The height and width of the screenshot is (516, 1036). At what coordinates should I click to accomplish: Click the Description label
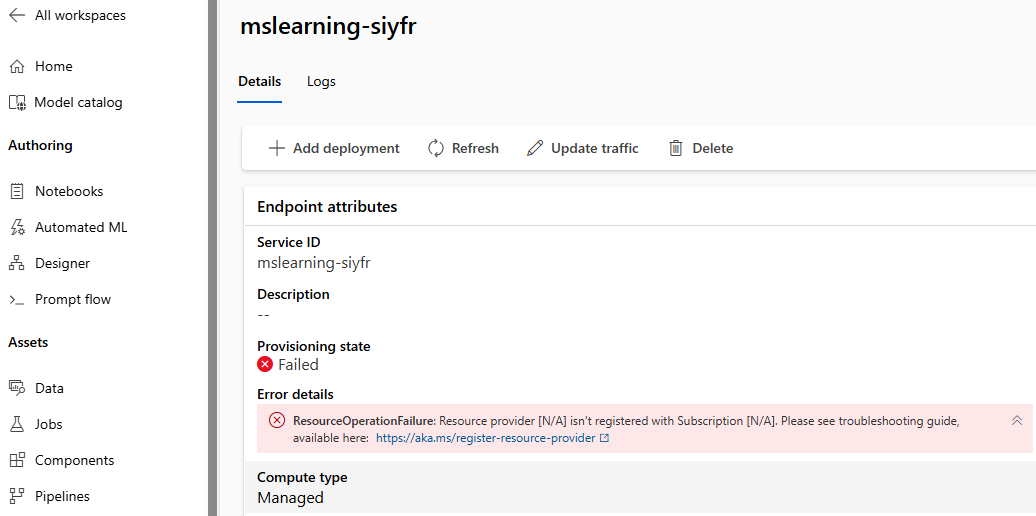click(293, 294)
